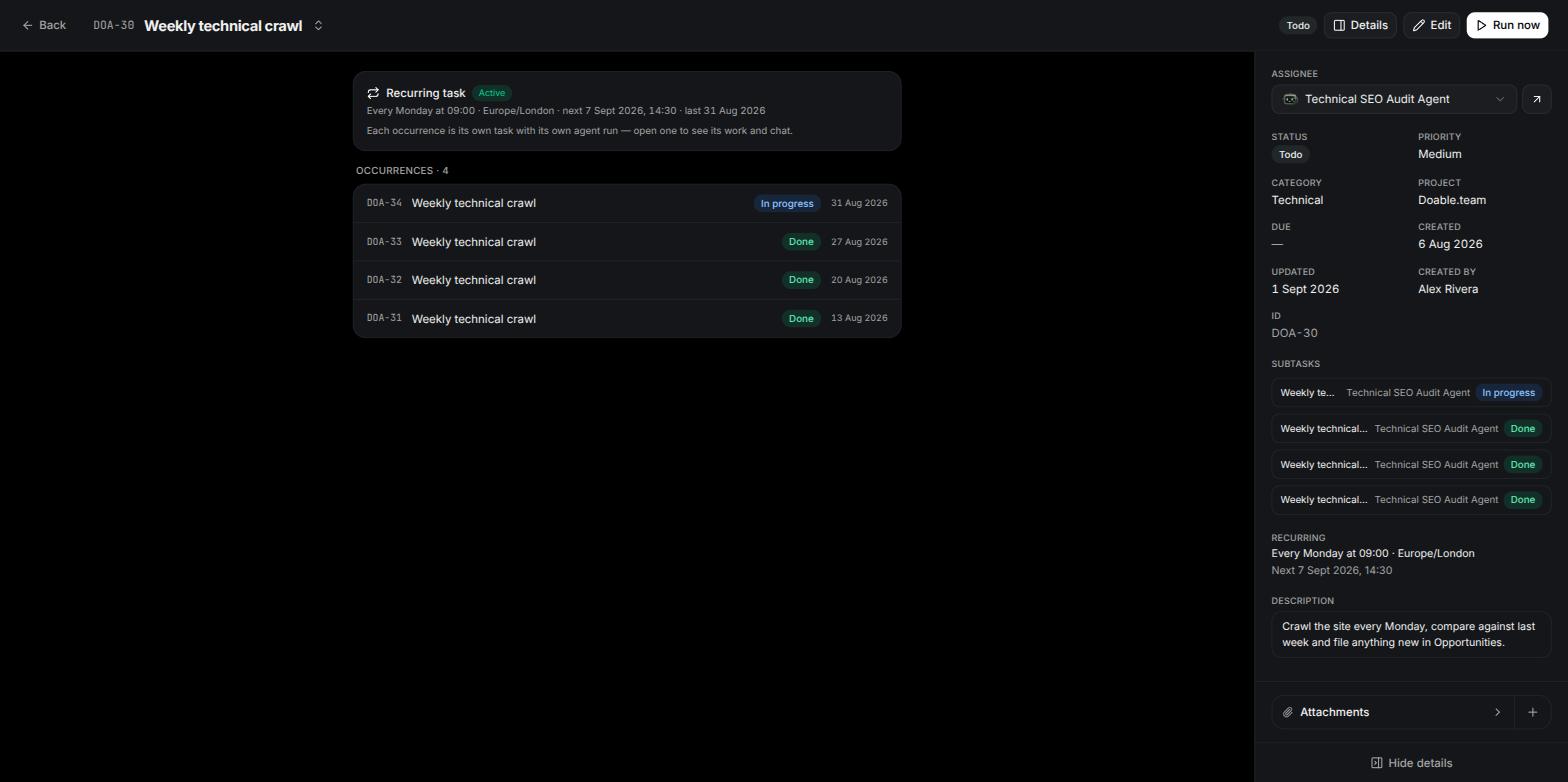The width and height of the screenshot is (1568, 782).
Task: Click the 27 Aug 2026 date on DOA-33
Action: tap(859, 242)
